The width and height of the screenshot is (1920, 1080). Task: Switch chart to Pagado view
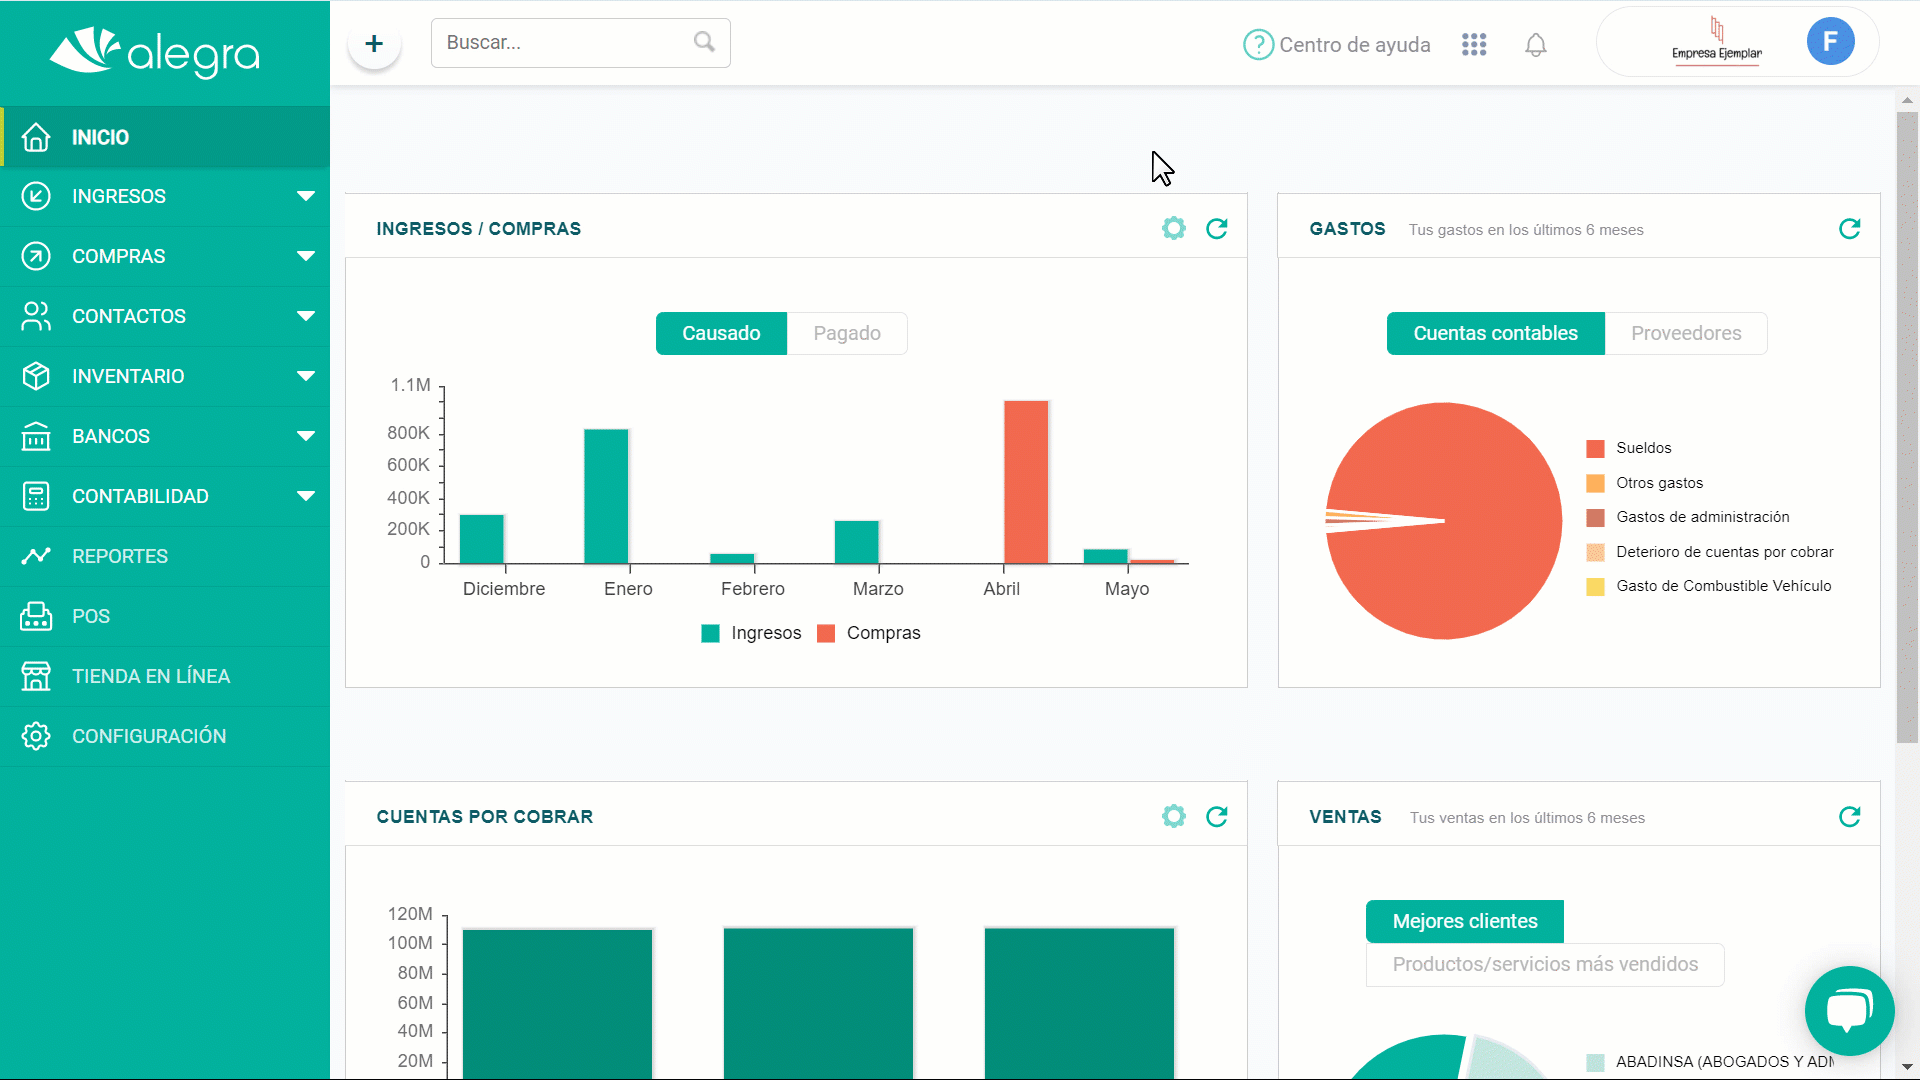coord(846,333)
